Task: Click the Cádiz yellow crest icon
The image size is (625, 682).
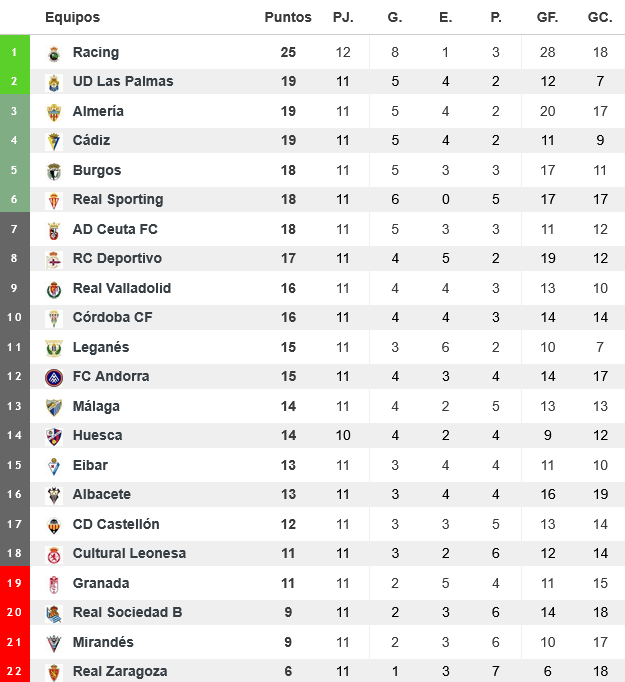Action: (54, 141)
